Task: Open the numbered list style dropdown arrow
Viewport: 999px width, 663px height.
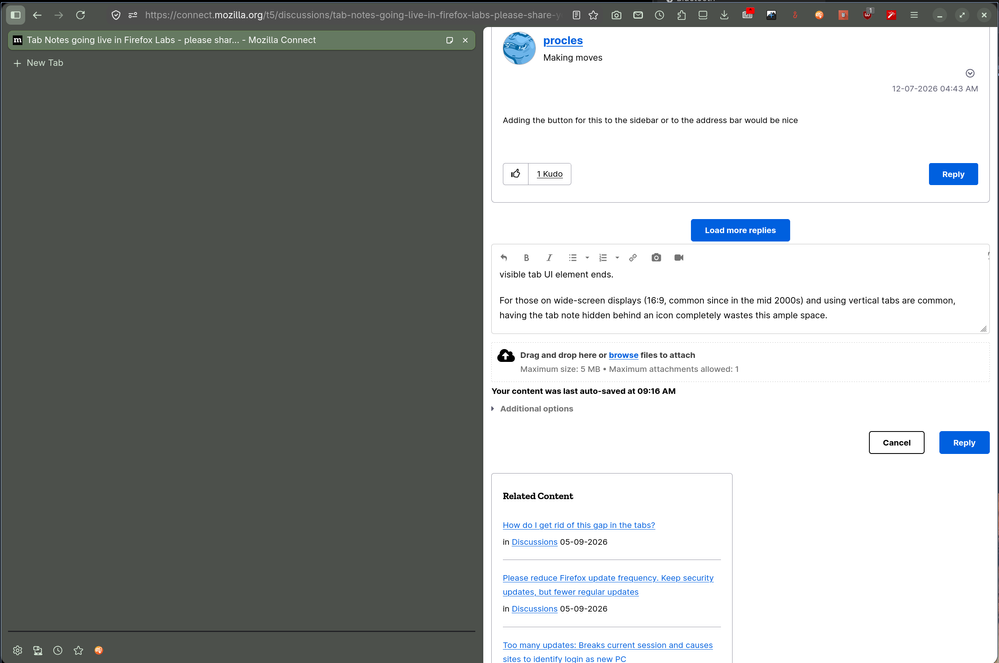Action: [x=617, y=258]
